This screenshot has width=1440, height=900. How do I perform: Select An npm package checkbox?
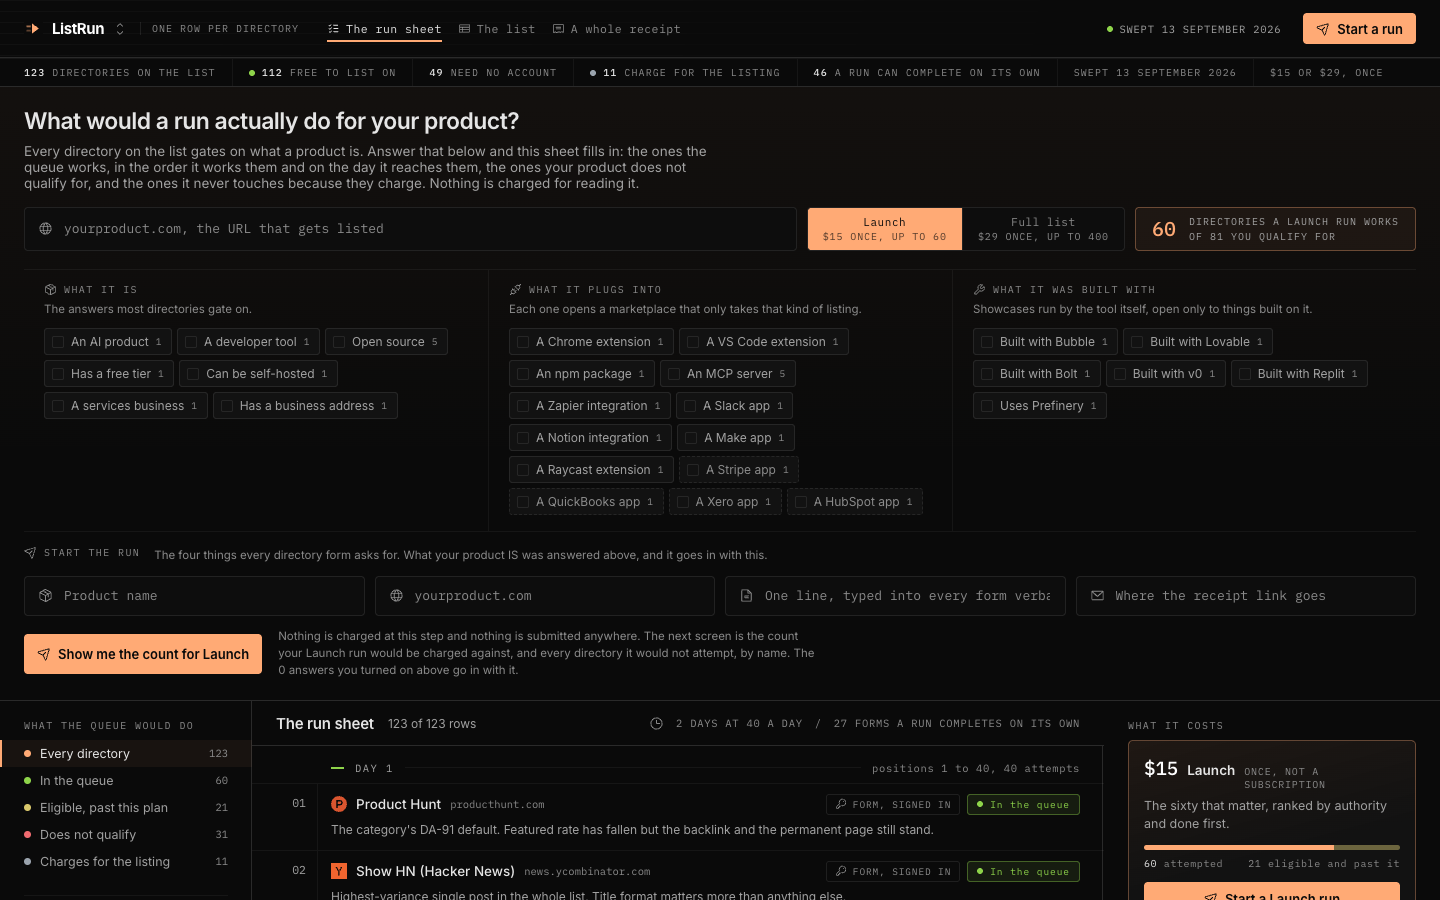tap(523, 374)
